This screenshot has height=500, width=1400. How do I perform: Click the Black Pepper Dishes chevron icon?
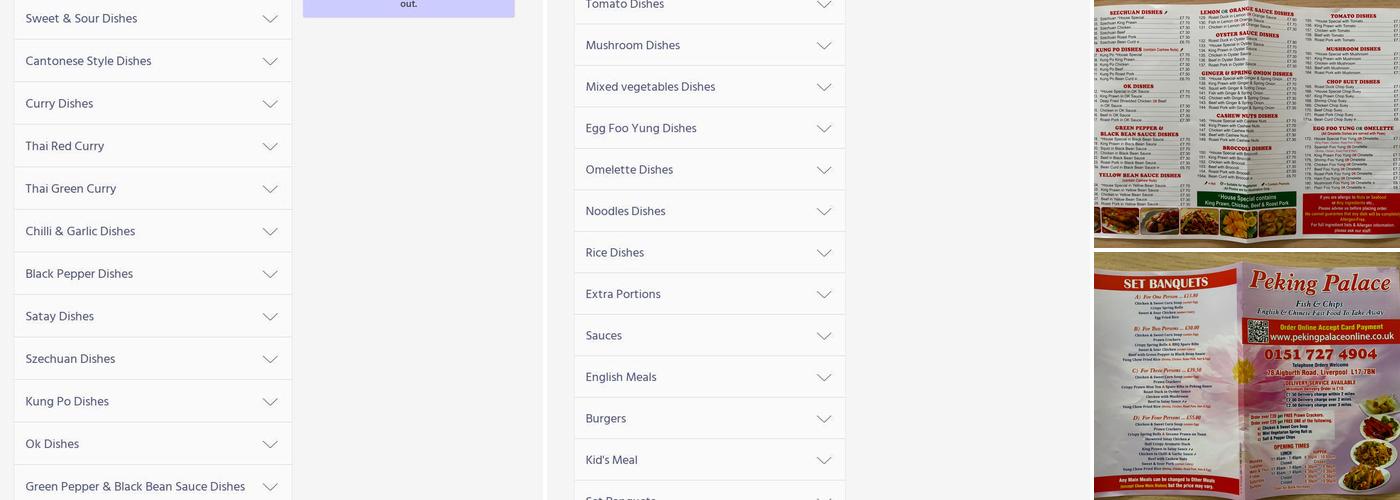coord(270,274)
